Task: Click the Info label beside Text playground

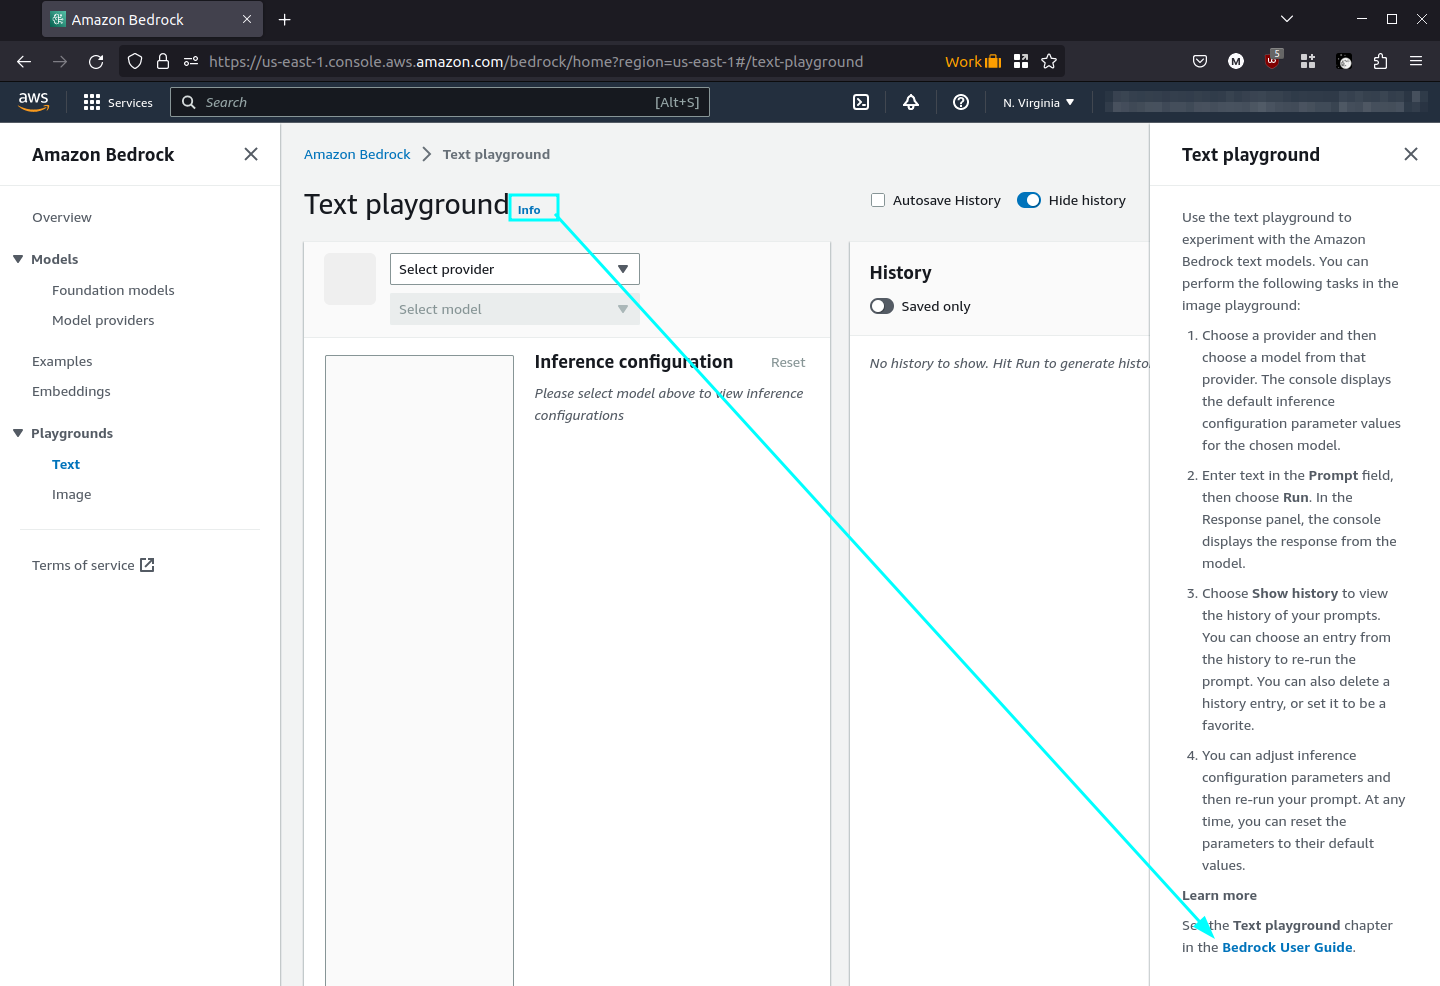Action: [x=530, y=208]
